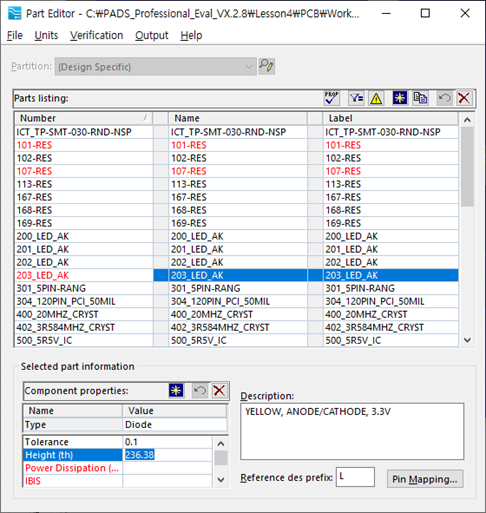Select 500_5R5V_IC in the Number column
Viewport: 486px width, 513px height.
(x=84, y=340)
